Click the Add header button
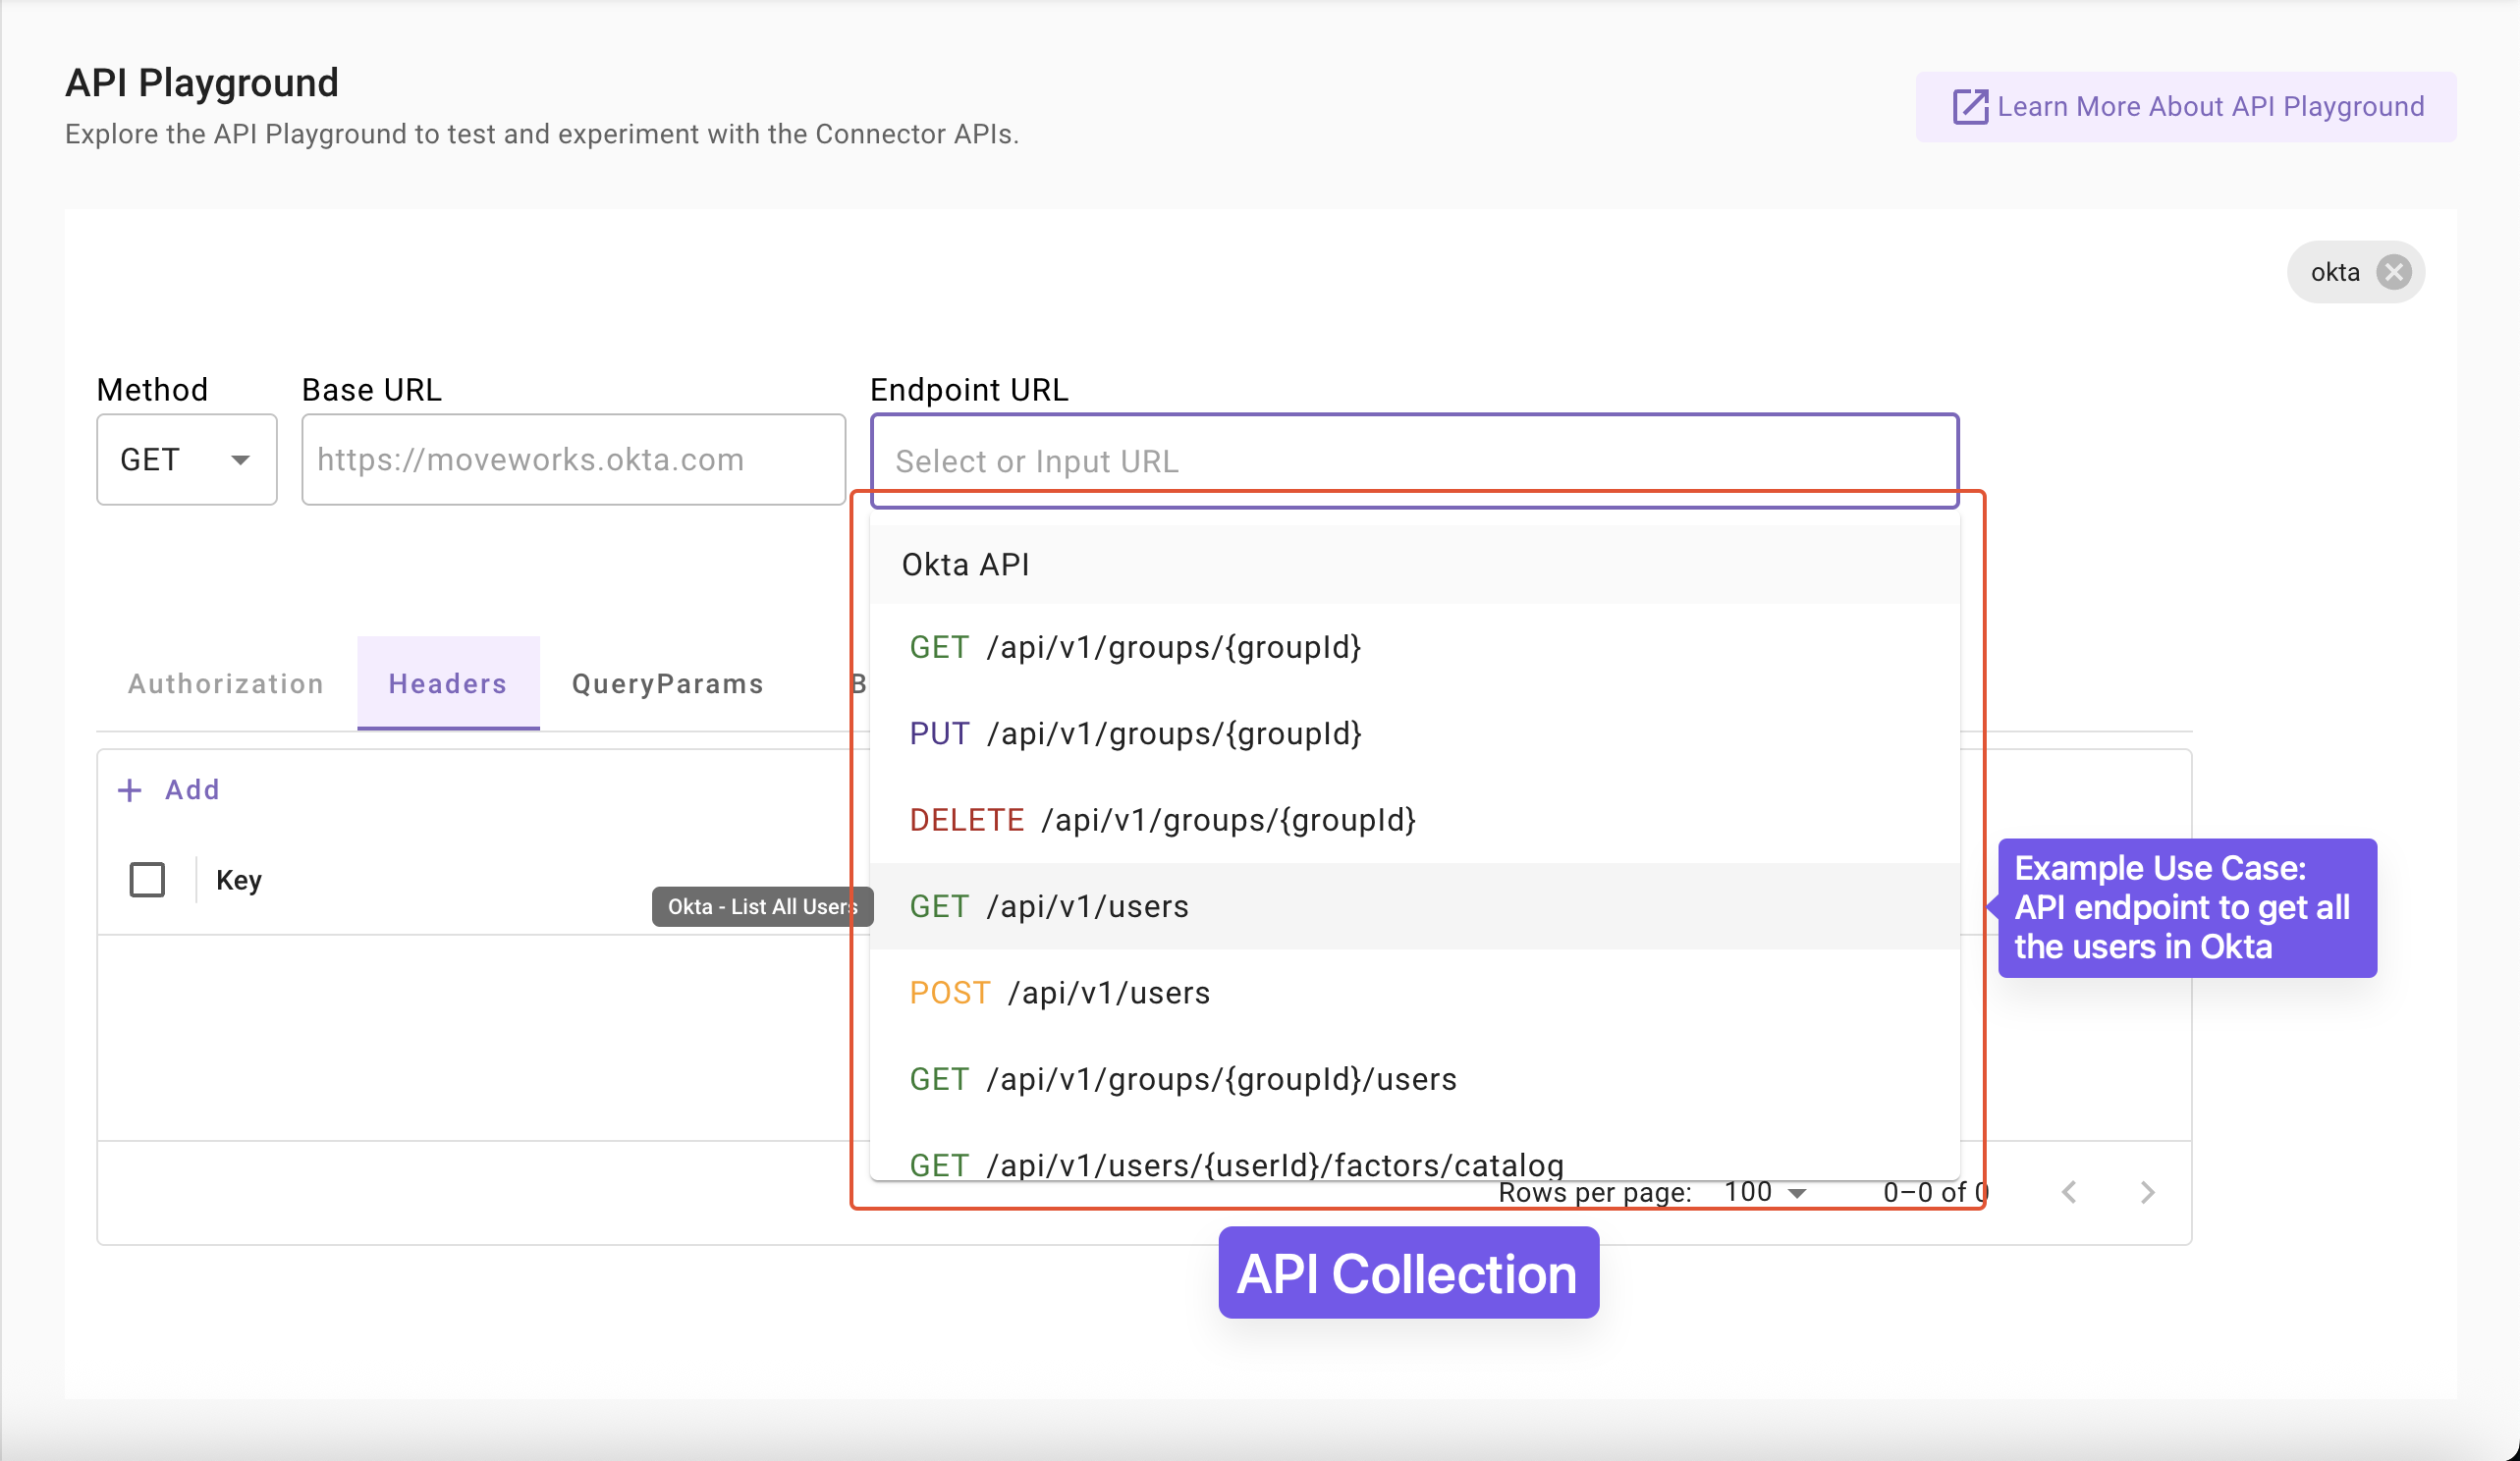The height and width of the screenshot is (1461, 2520). [168, 790]
